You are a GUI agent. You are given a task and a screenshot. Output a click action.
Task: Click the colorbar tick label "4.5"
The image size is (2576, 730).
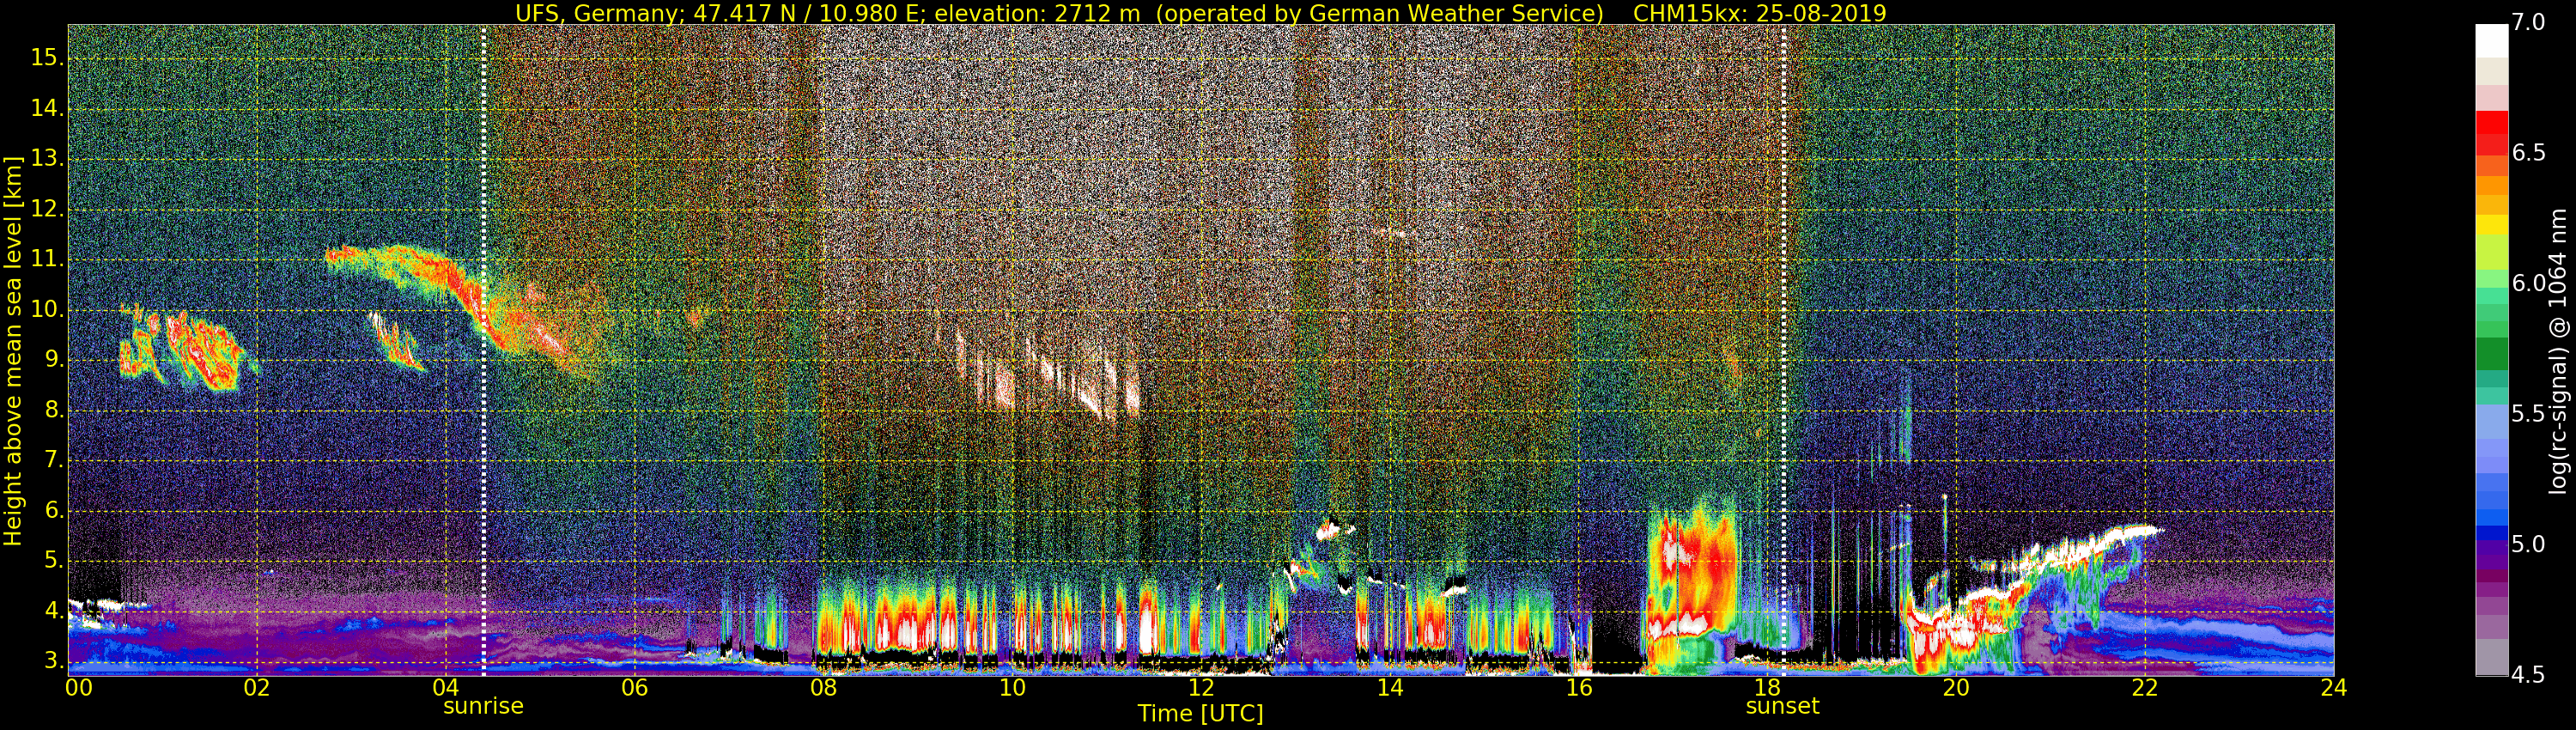click(2529, 674)
